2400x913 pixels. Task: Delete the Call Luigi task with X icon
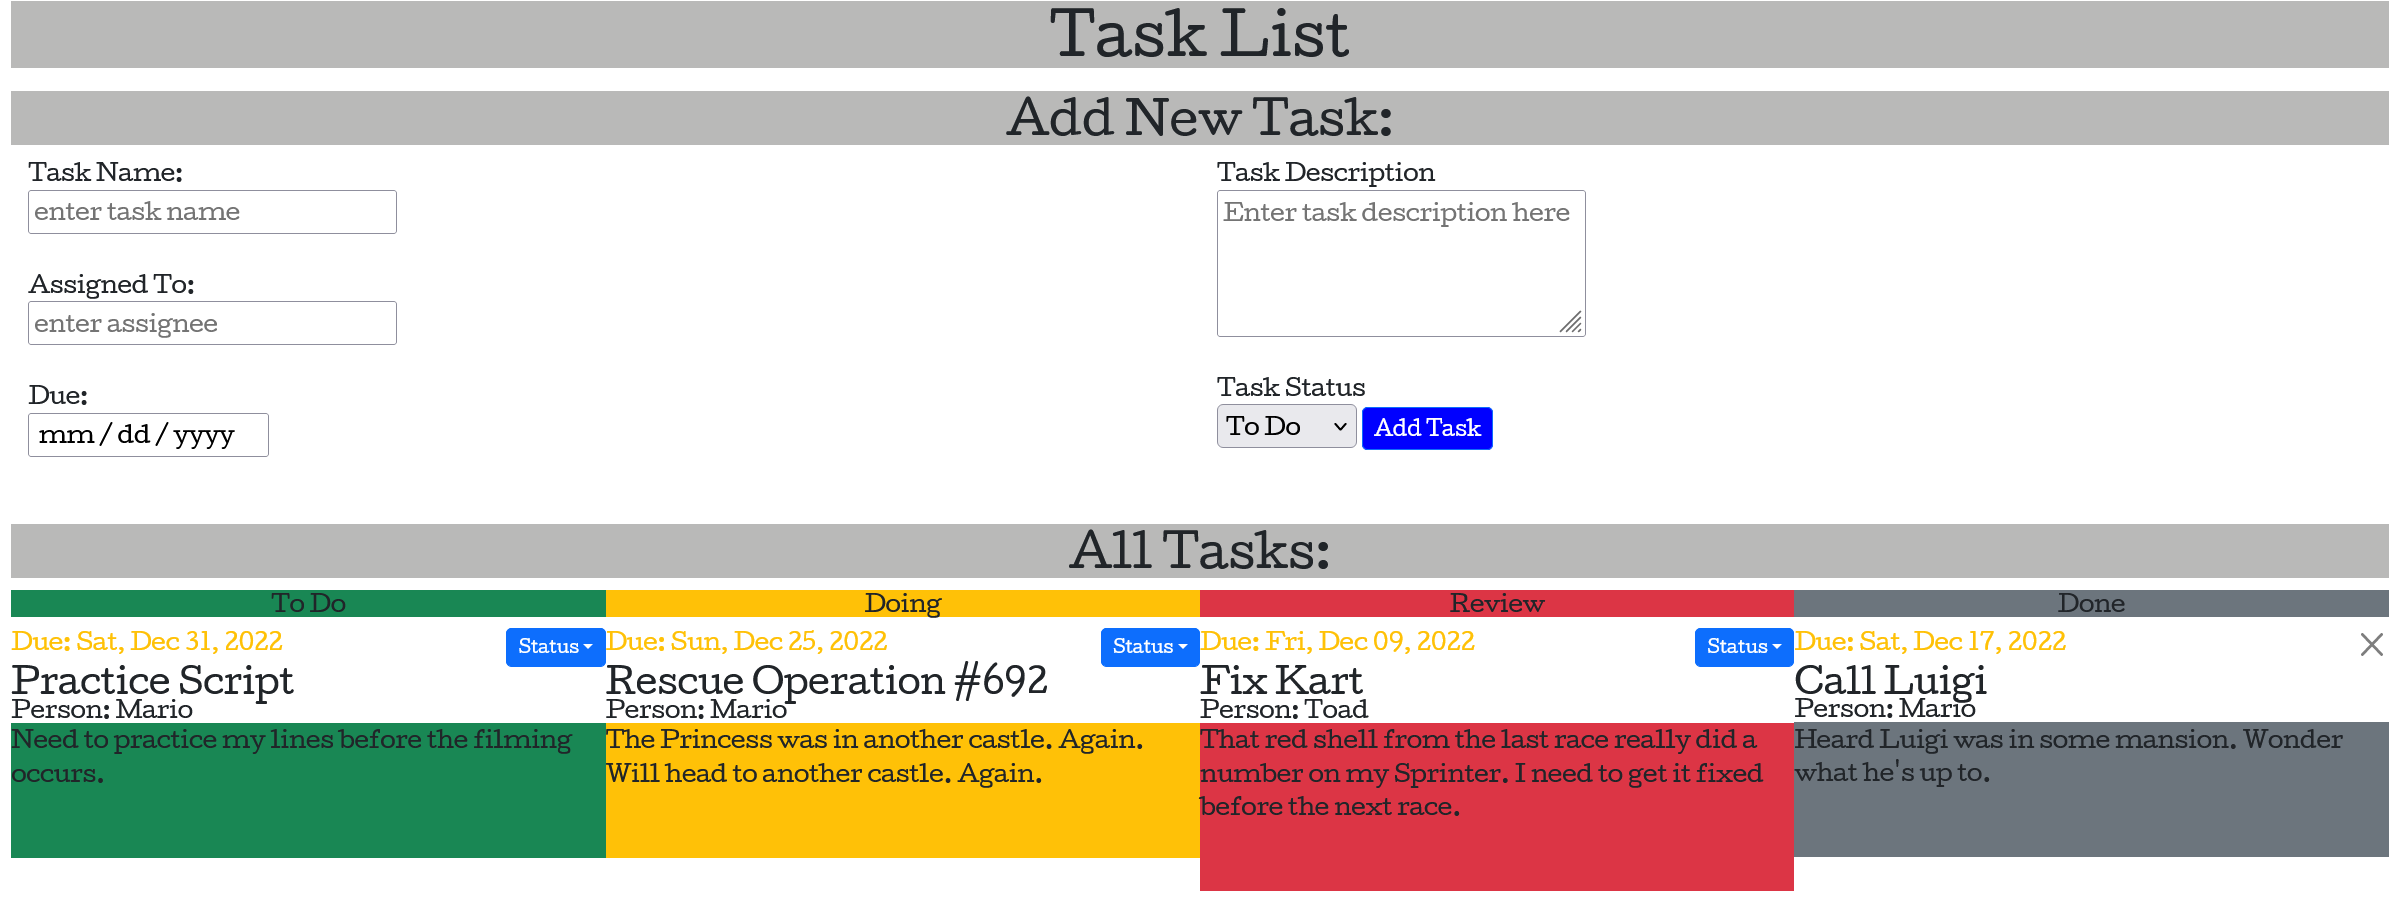pos(2371,645)
